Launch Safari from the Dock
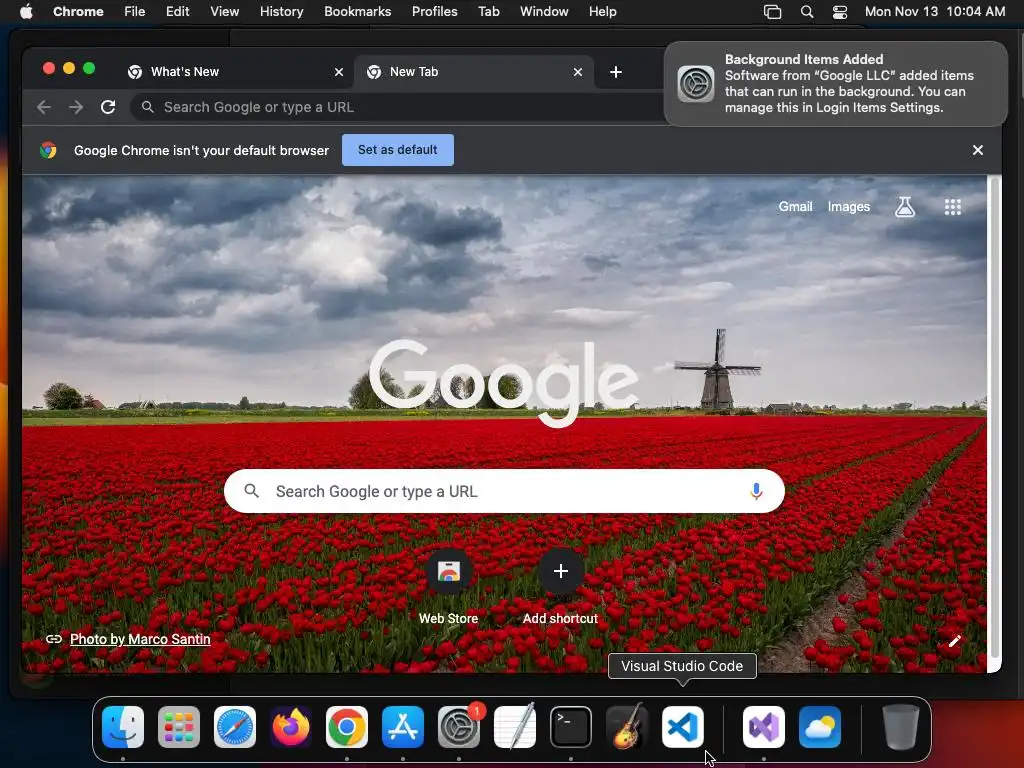Viewport: 1024px width, 768px height. (235, 727)
